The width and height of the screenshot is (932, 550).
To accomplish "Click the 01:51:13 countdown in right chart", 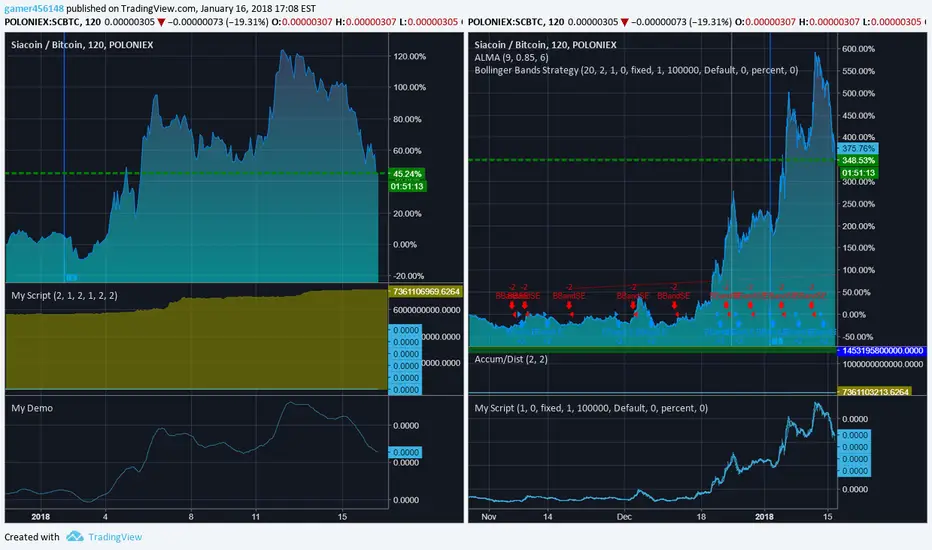I will coord(858,173).
